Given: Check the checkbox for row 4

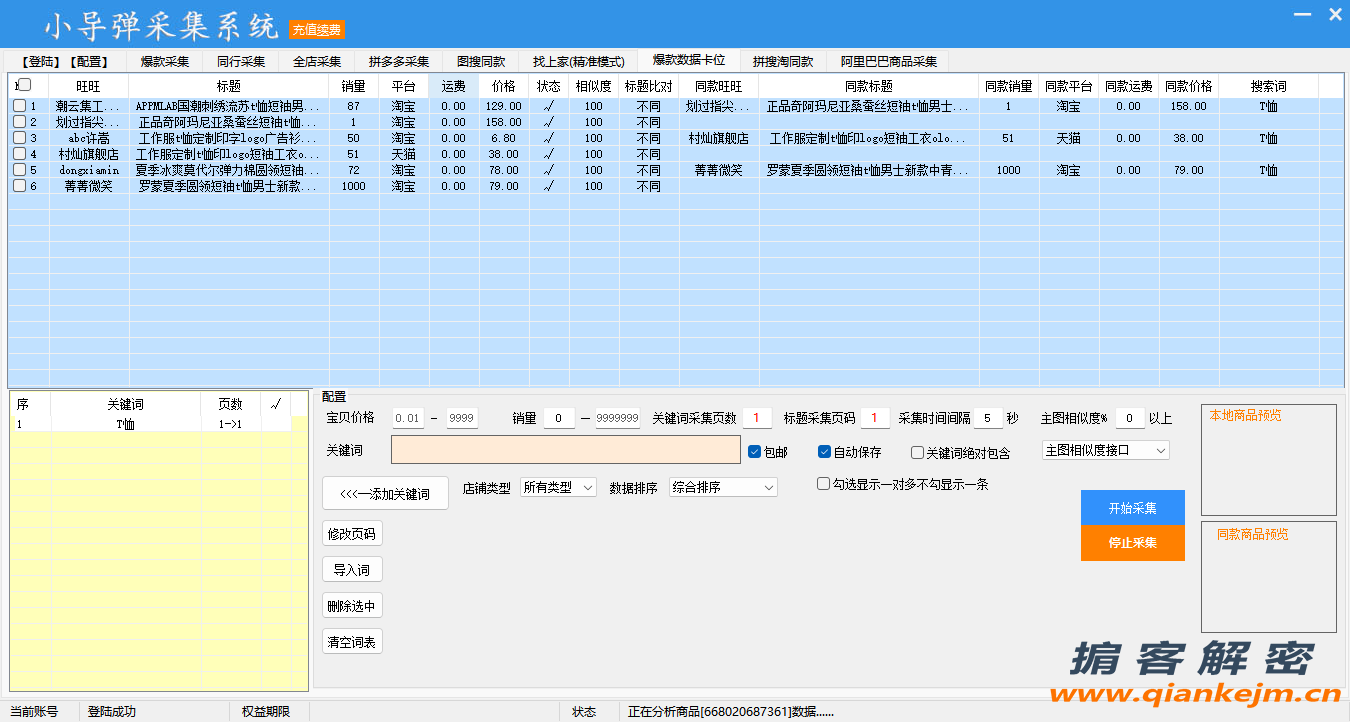Looking at the screenshot, I should click(19, 154).
